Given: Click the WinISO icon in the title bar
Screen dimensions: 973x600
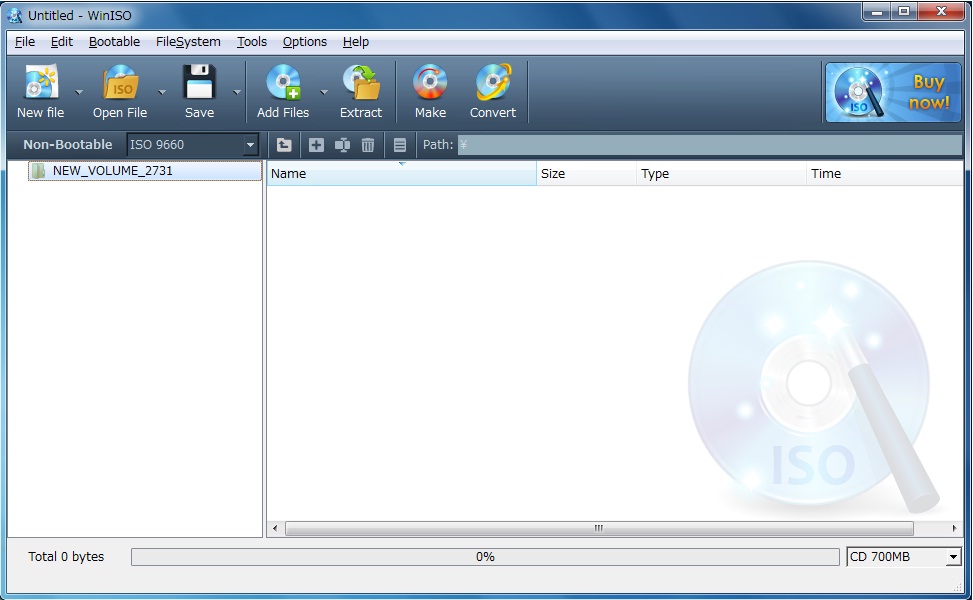Looking at the screenshot, I should [14, 15].
